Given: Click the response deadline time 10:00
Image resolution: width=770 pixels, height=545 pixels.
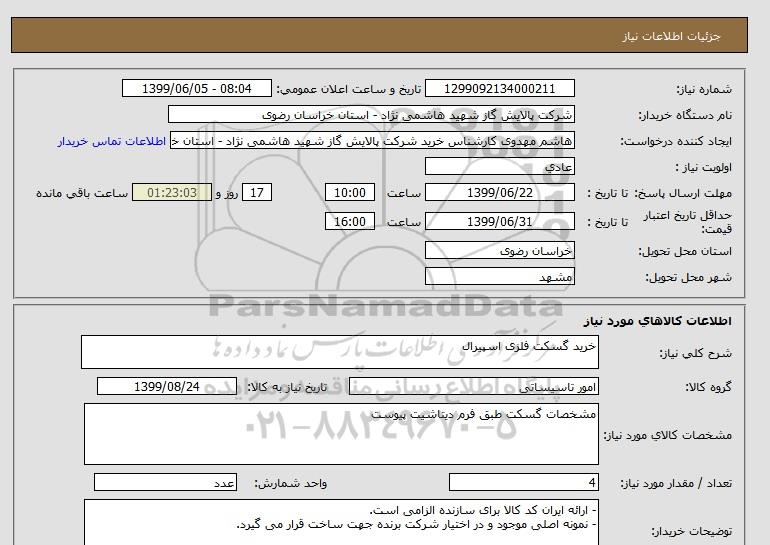Looking at the screenshot, I should pos(350,192).
